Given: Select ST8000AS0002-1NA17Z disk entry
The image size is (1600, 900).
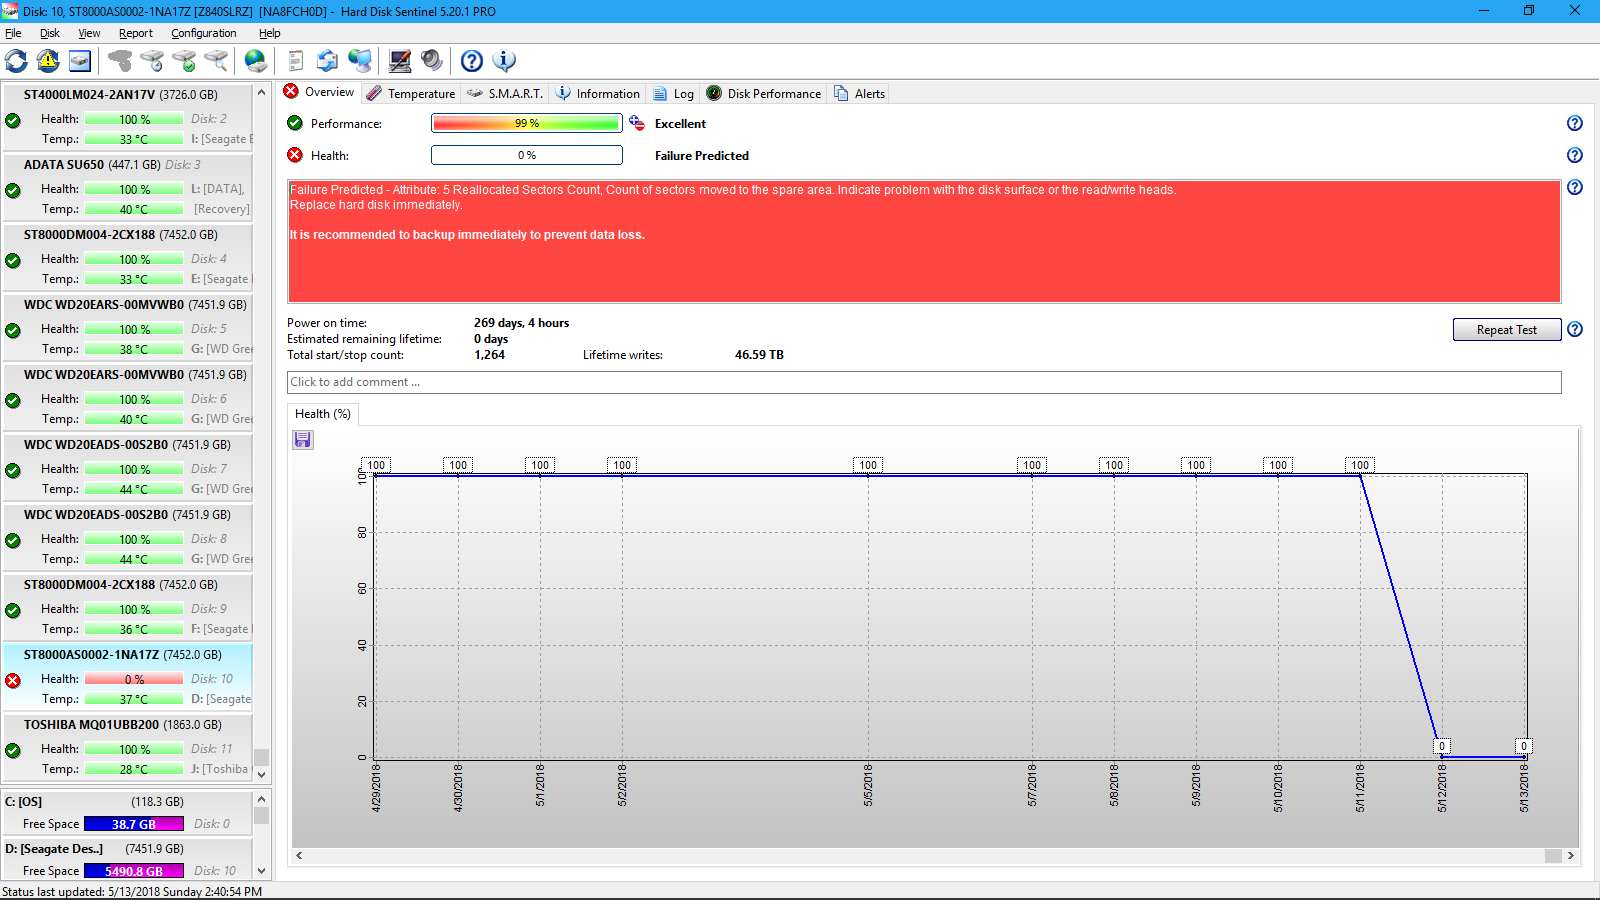Looking at the screenshot, I should click(x=127, y=677).
